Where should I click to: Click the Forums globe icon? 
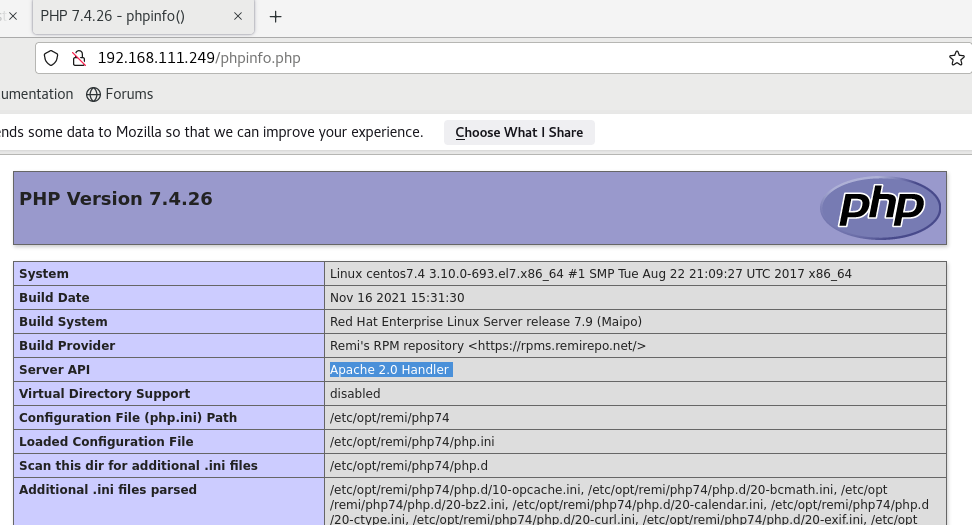coord(94,94)
